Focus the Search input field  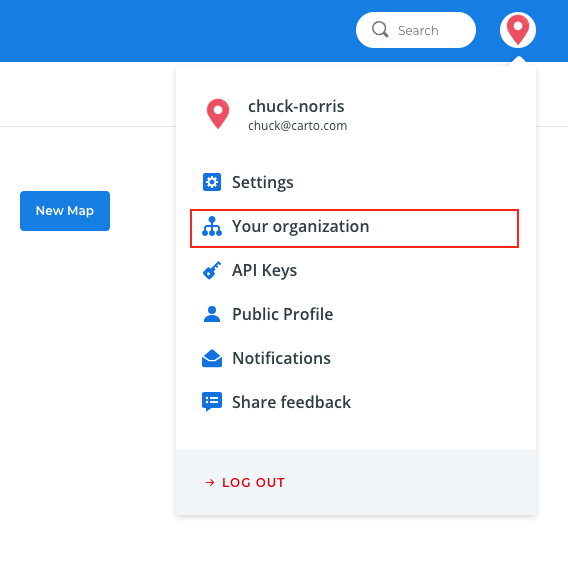point(416,30)
